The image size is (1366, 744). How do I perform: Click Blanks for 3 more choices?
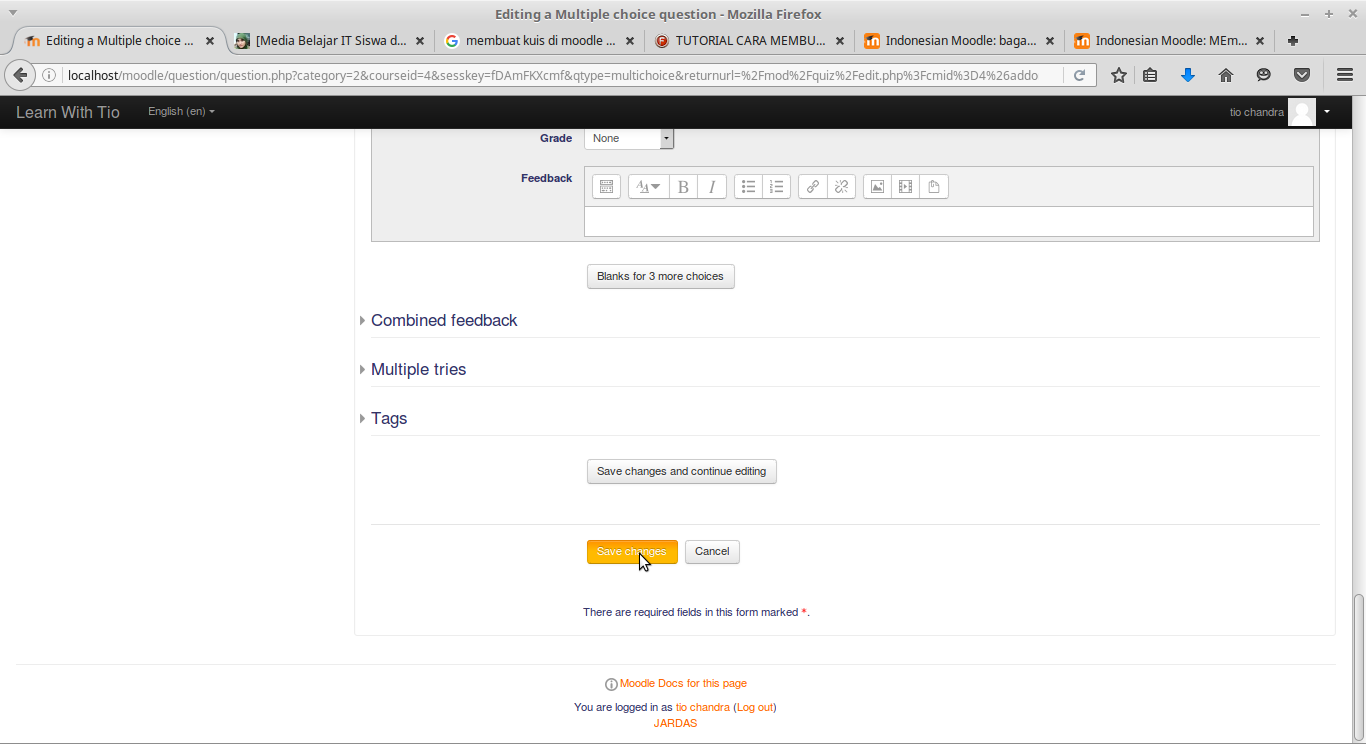point(661,276)
